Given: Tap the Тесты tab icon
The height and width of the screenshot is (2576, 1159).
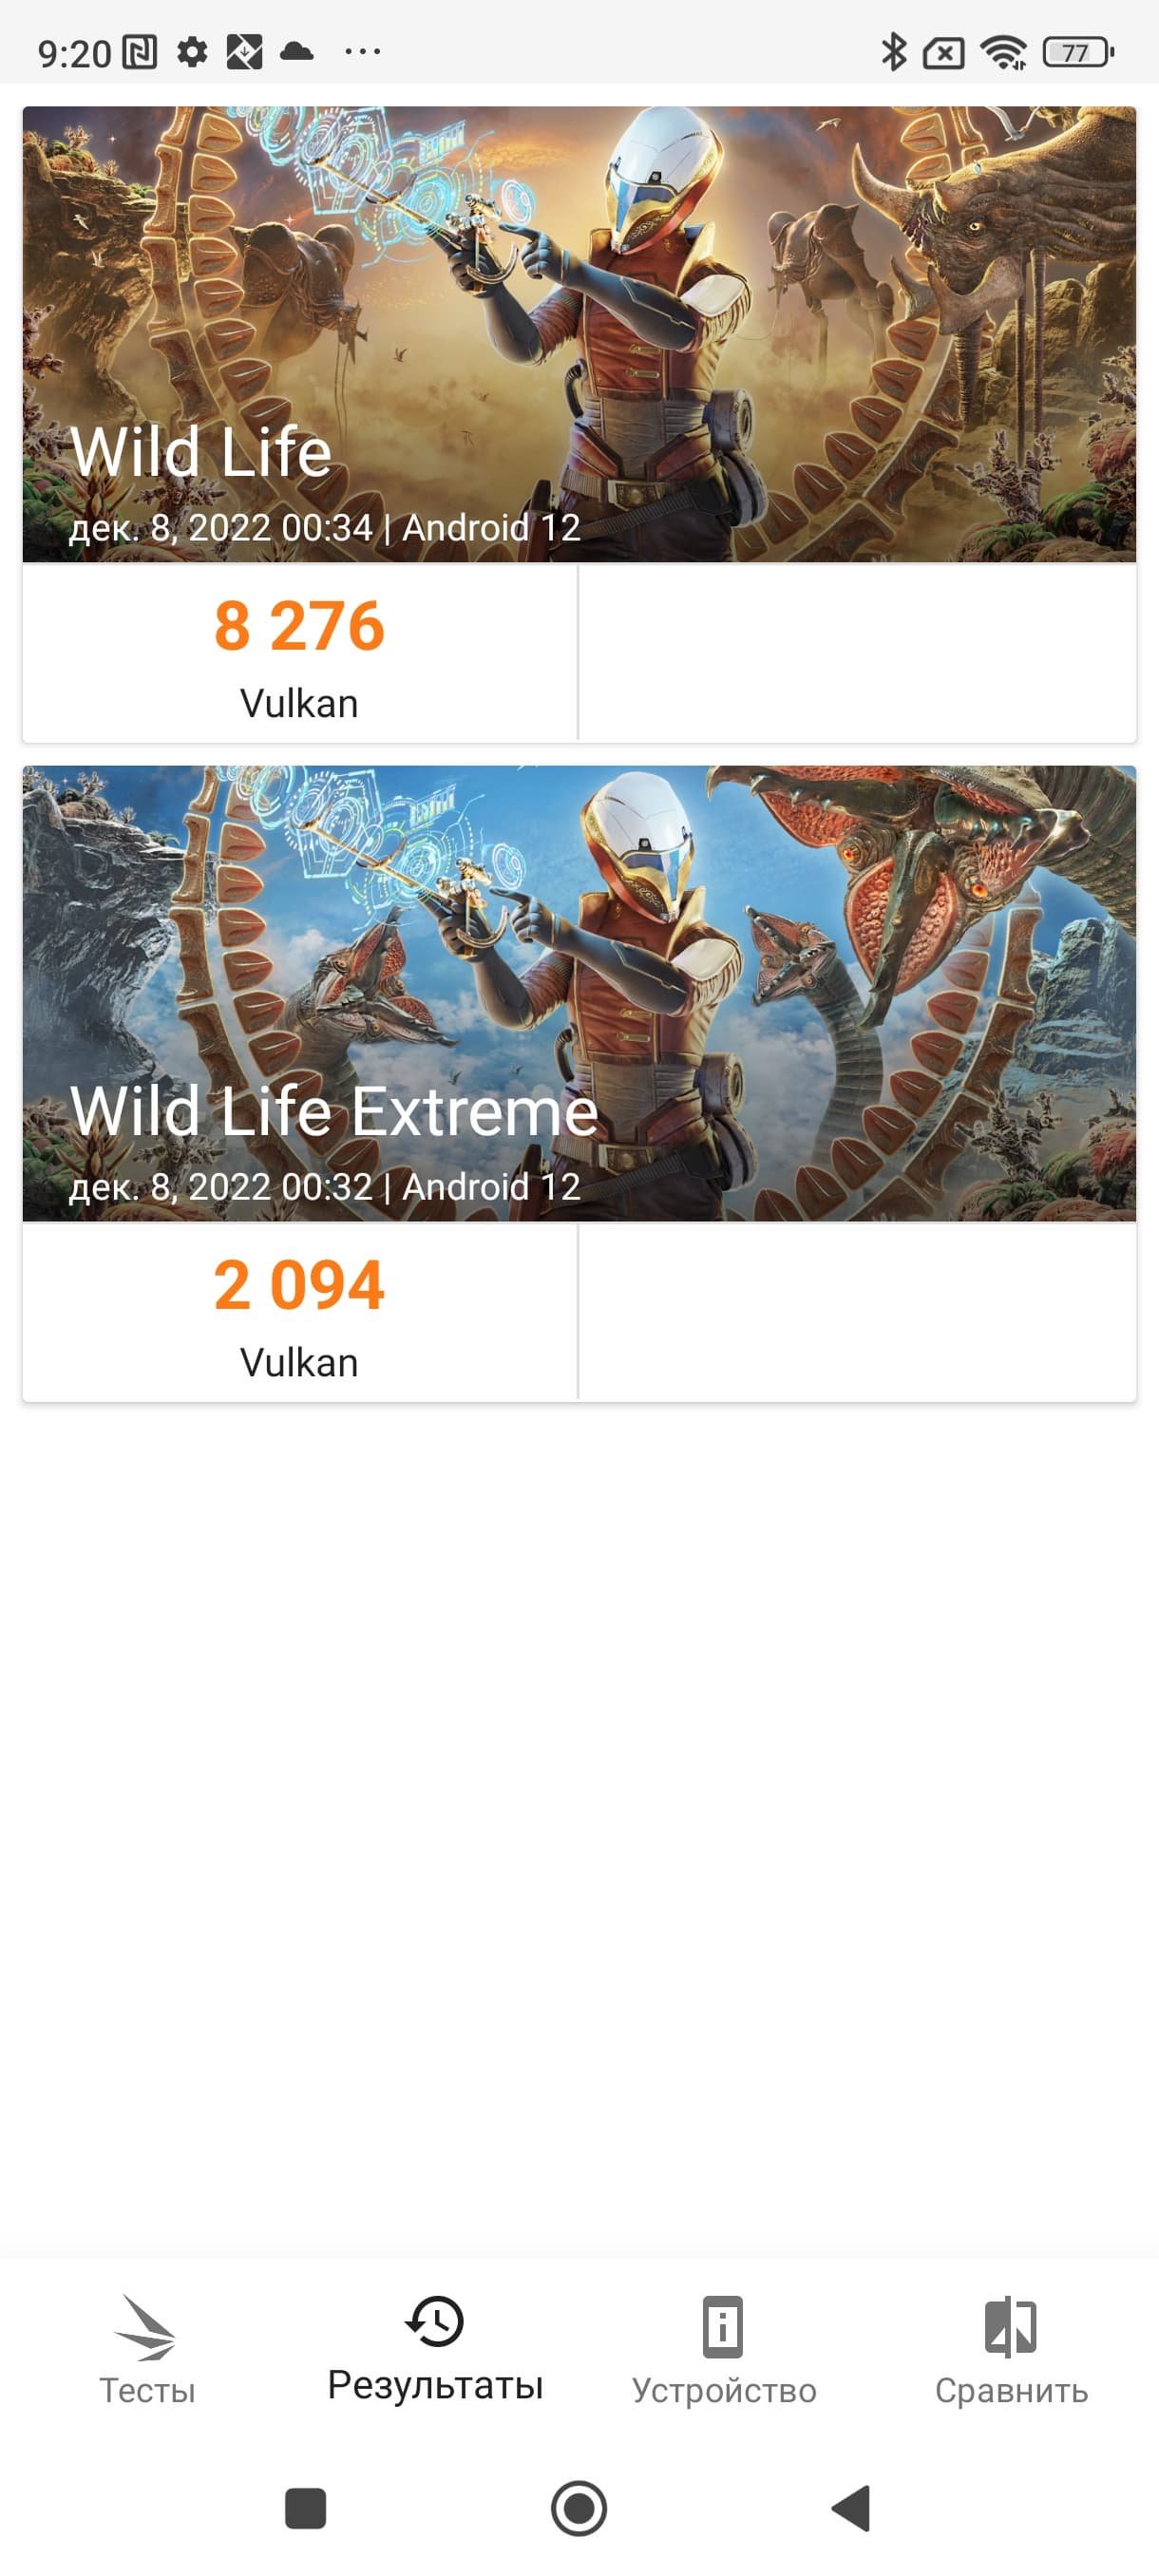Looking at the screenshot, I should tap(147, 2328).
